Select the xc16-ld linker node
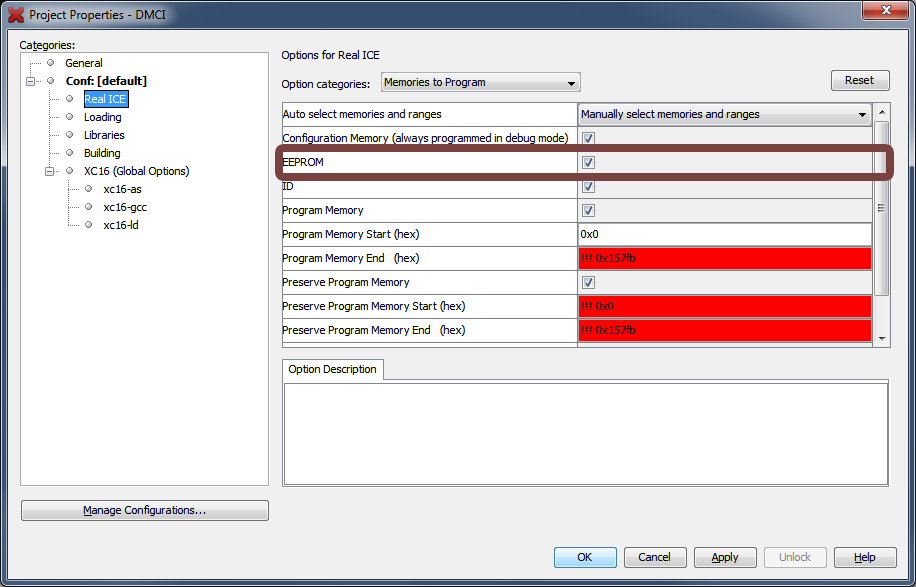Image resolution: width=916 pixels, height=587 pixels. (x=122, y=225)
